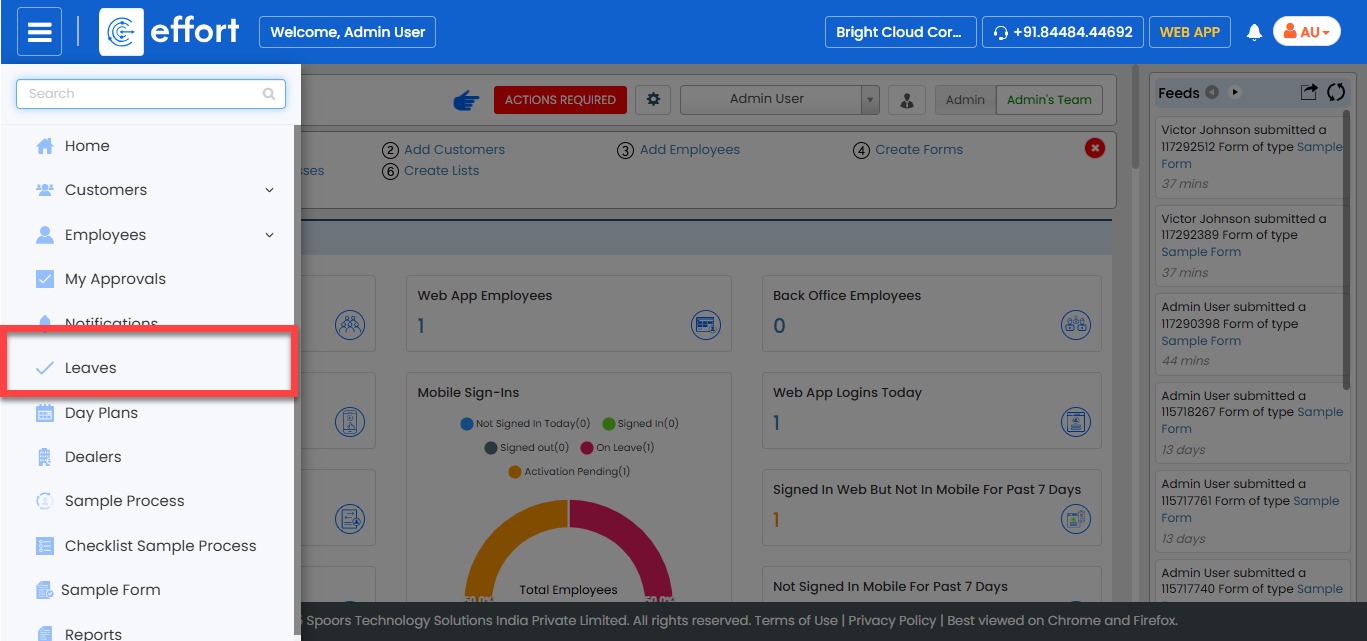Screen dimensions: 1367x641
Task: Open the Add Customers link
Action: coord(454,150)
